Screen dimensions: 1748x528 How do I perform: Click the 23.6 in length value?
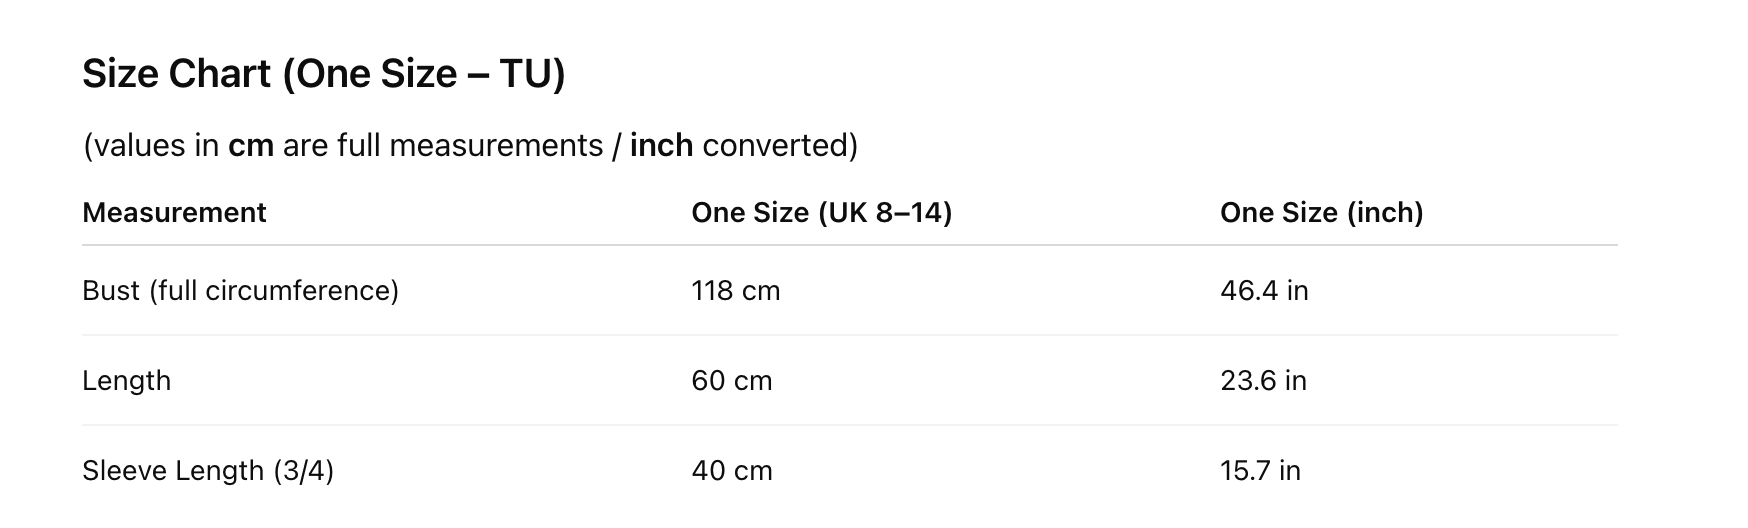pos(1263,381)
